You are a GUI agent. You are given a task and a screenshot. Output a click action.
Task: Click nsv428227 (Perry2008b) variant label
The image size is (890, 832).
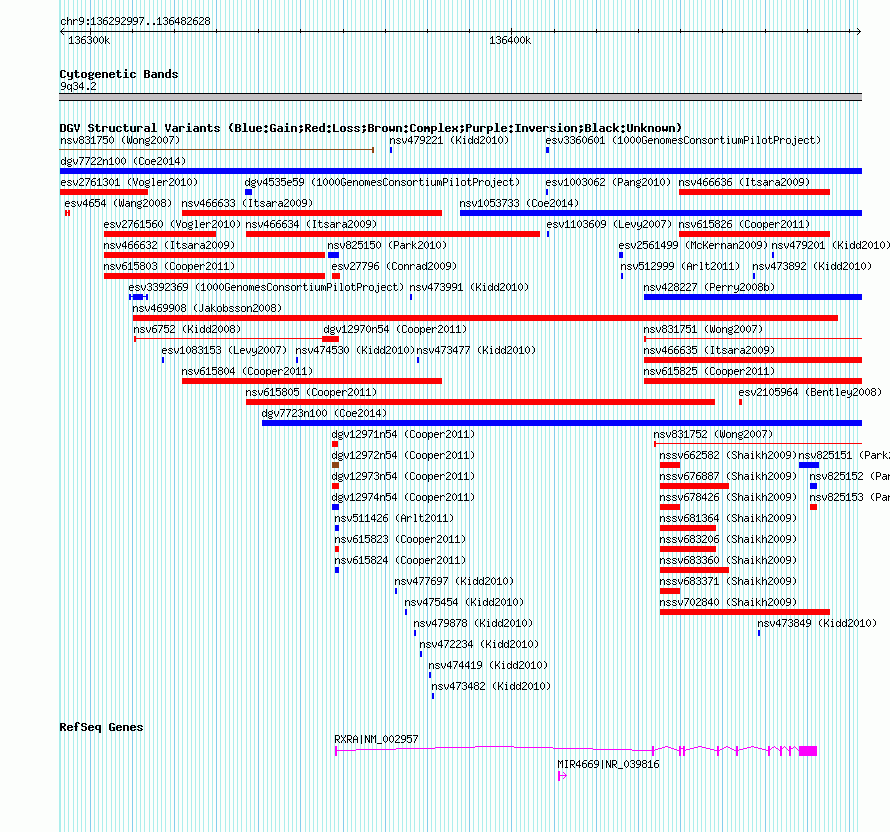[x=709, y=287]
